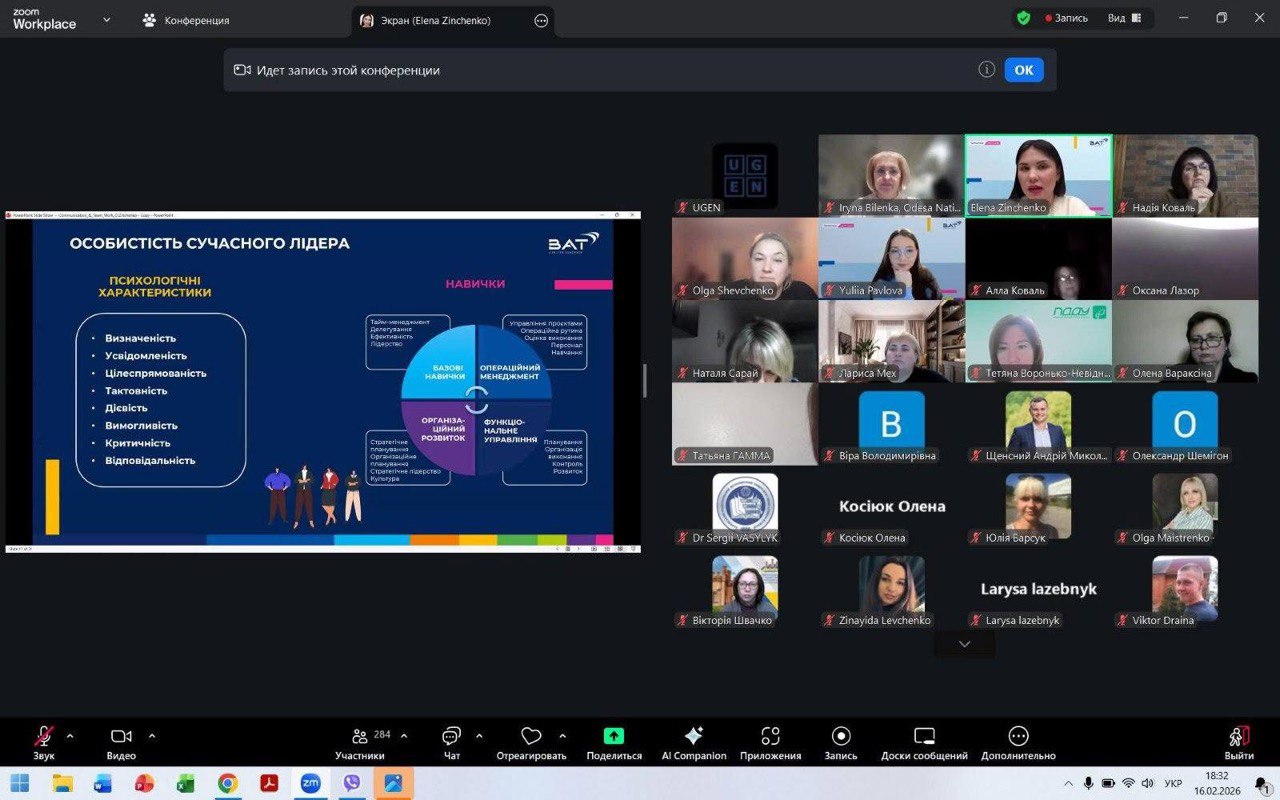Open the Вид view menu
1280x800 pixels.
[x=1124, y=18]
